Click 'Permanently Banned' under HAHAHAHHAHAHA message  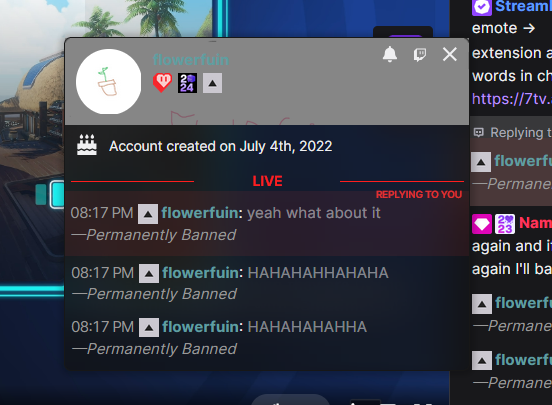click(x=162, y=294)
